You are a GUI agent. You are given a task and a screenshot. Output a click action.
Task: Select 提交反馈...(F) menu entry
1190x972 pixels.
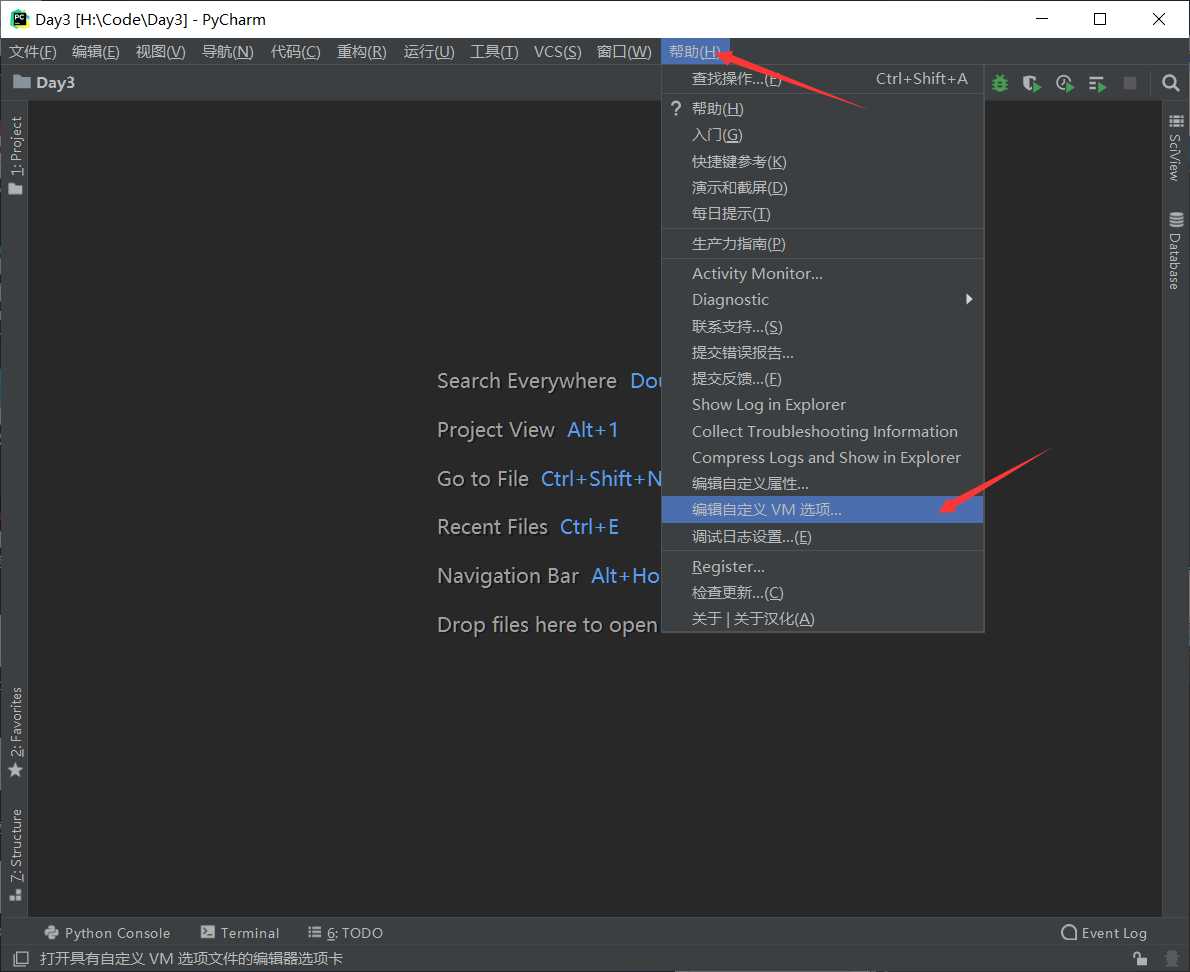pyautogui.click(x=823, y=379)
